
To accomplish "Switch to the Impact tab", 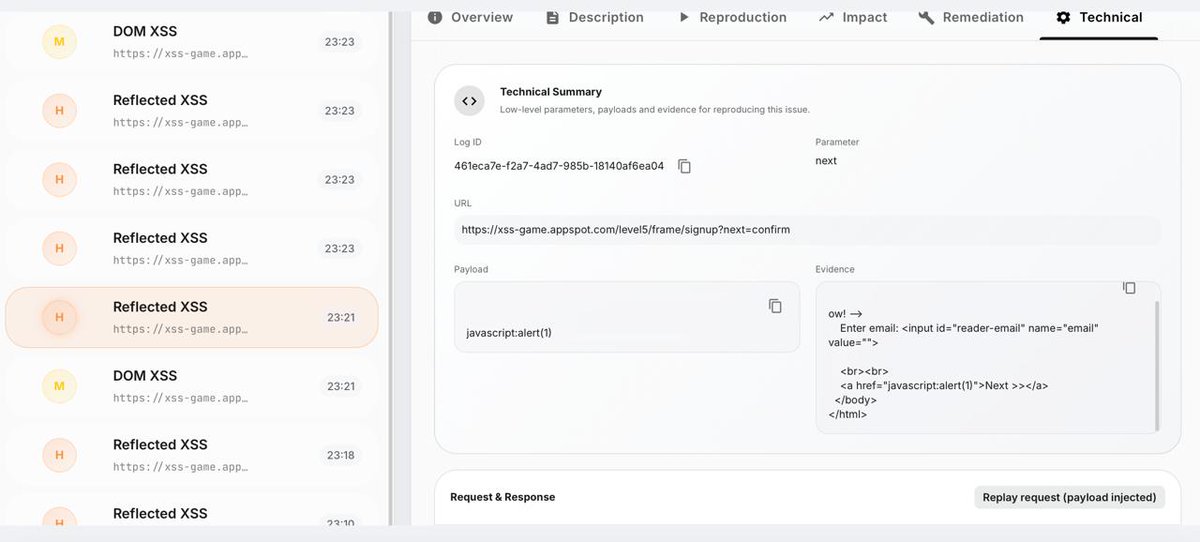I will [x=853, y=17].
